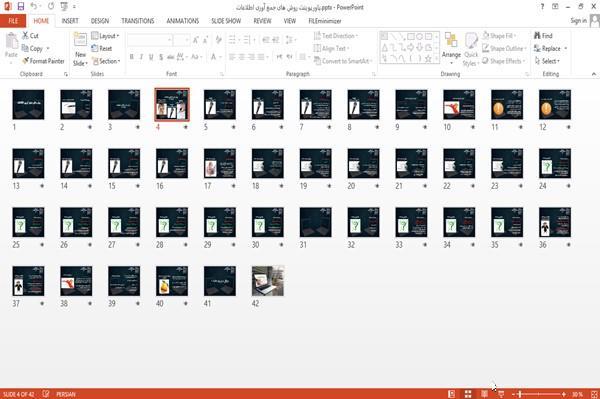This screenshot has height=399, width=600.
Task: Open the REVIEW tab
Action: [x=262, y=21]
